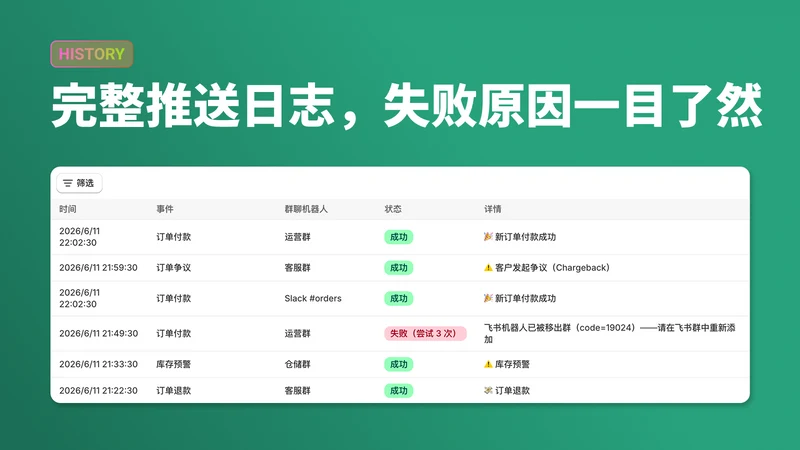Click the 订单争议 event cell
This screenshot has height=450, width=800.
173,267
